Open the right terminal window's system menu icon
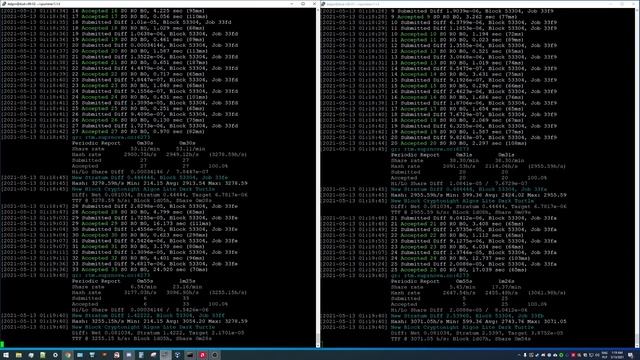The width and height of the screenshot is (640, 360). (324, 4)
